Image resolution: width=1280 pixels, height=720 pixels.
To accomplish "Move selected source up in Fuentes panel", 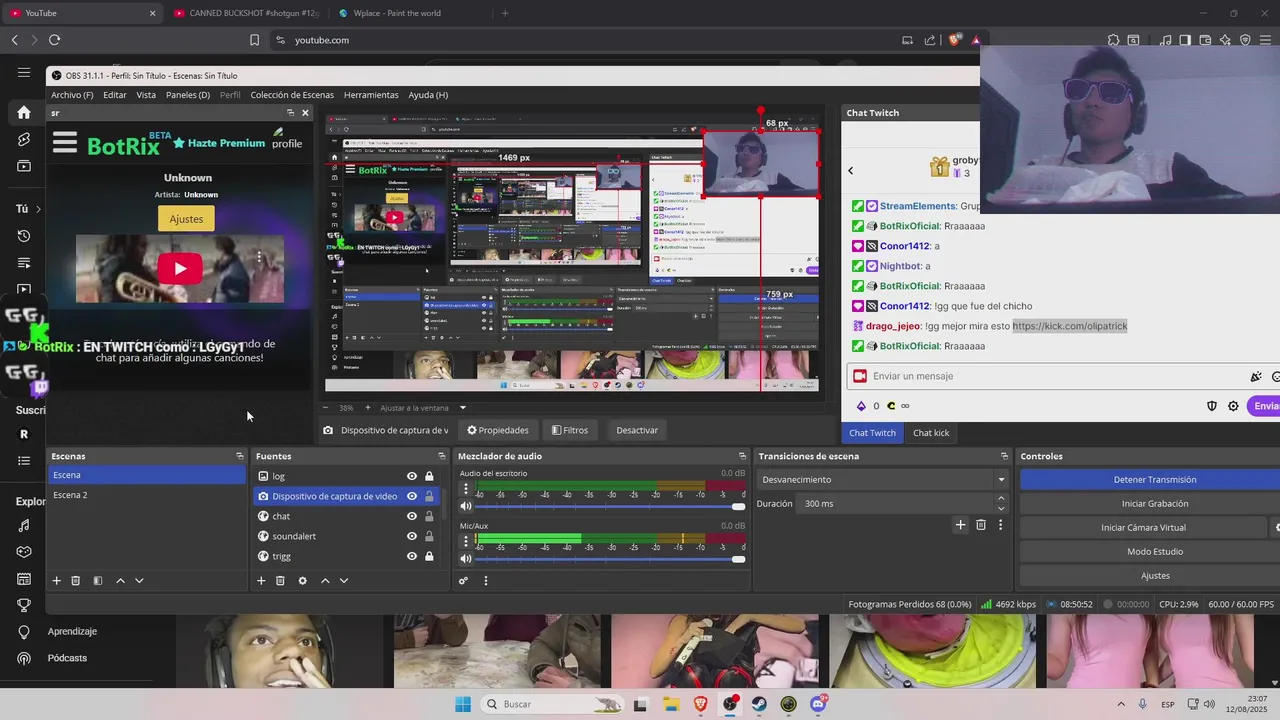I will [x=325, y=580].
